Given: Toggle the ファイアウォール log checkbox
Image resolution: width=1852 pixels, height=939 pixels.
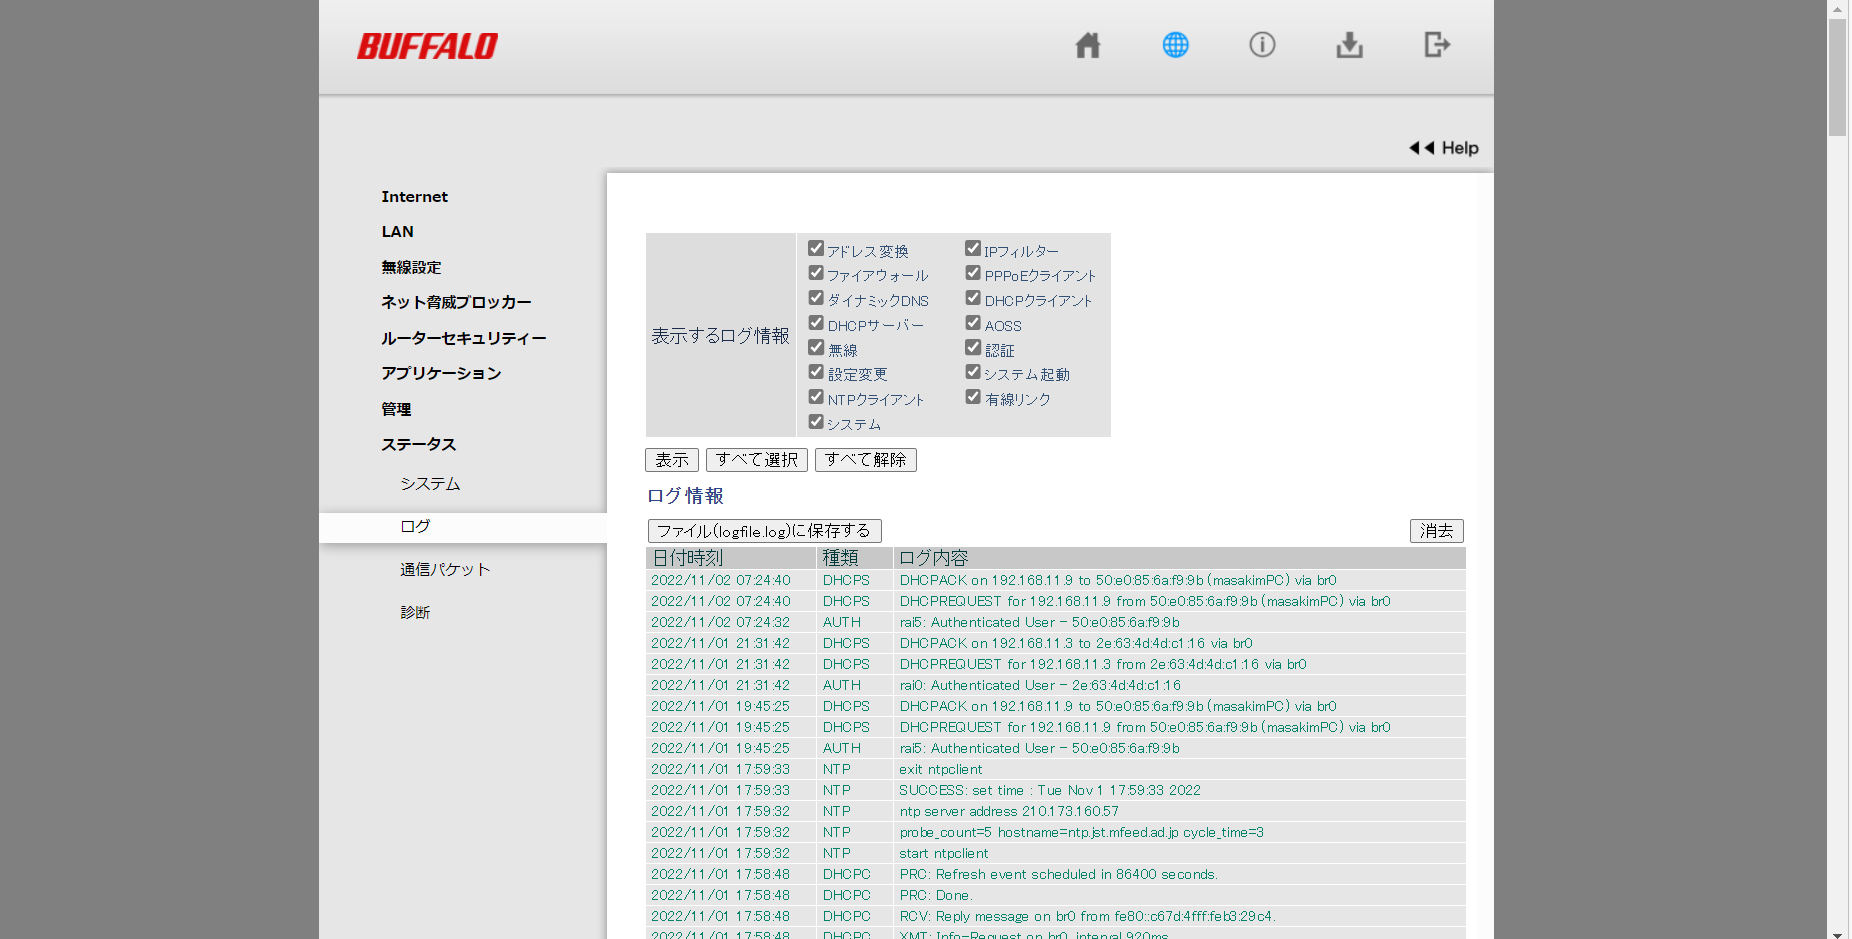Looking at the screenshot, I should 816,273.
